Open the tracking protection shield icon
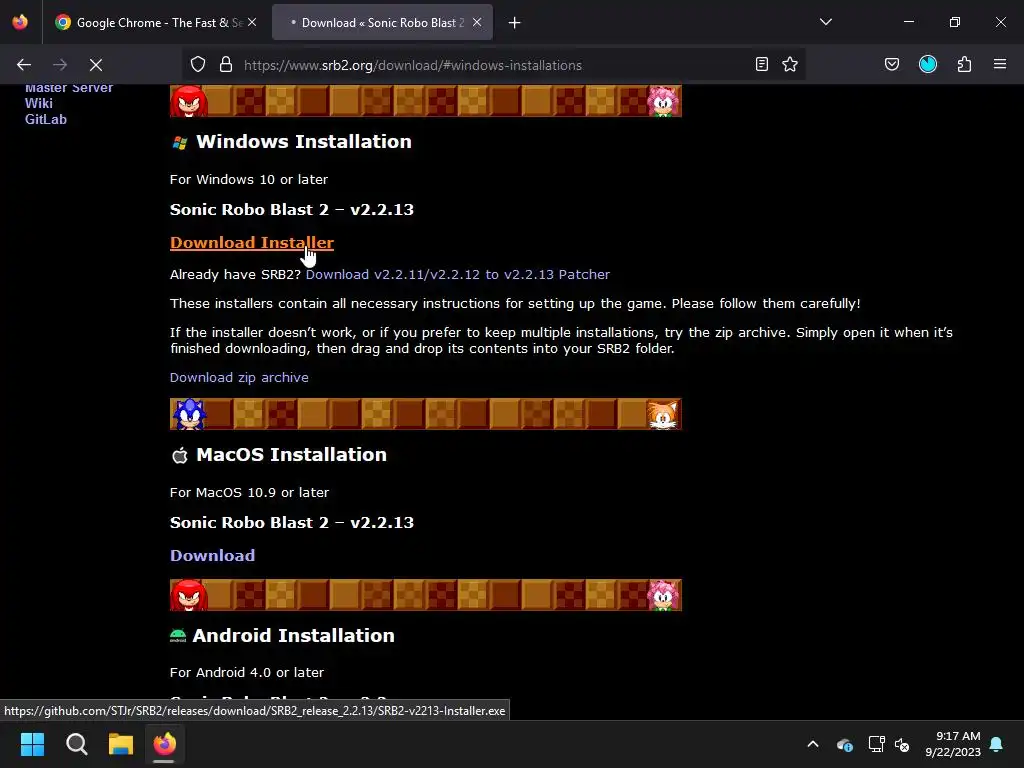 [198, 65]
